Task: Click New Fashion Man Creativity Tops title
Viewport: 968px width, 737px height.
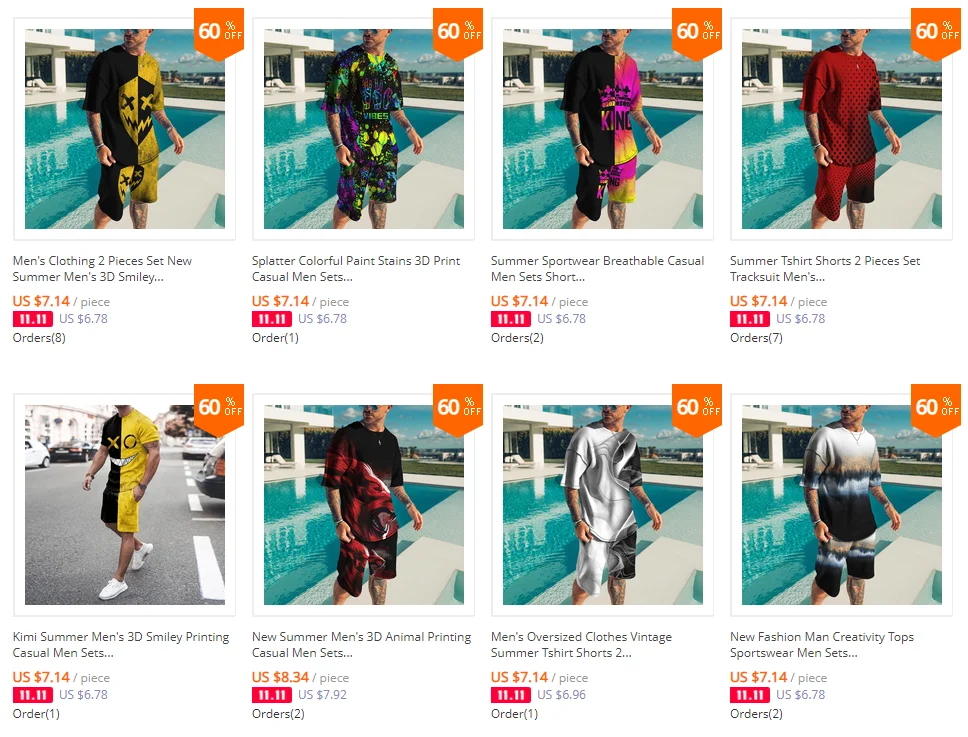Action: pyautogui.click(x=822, y=644)
